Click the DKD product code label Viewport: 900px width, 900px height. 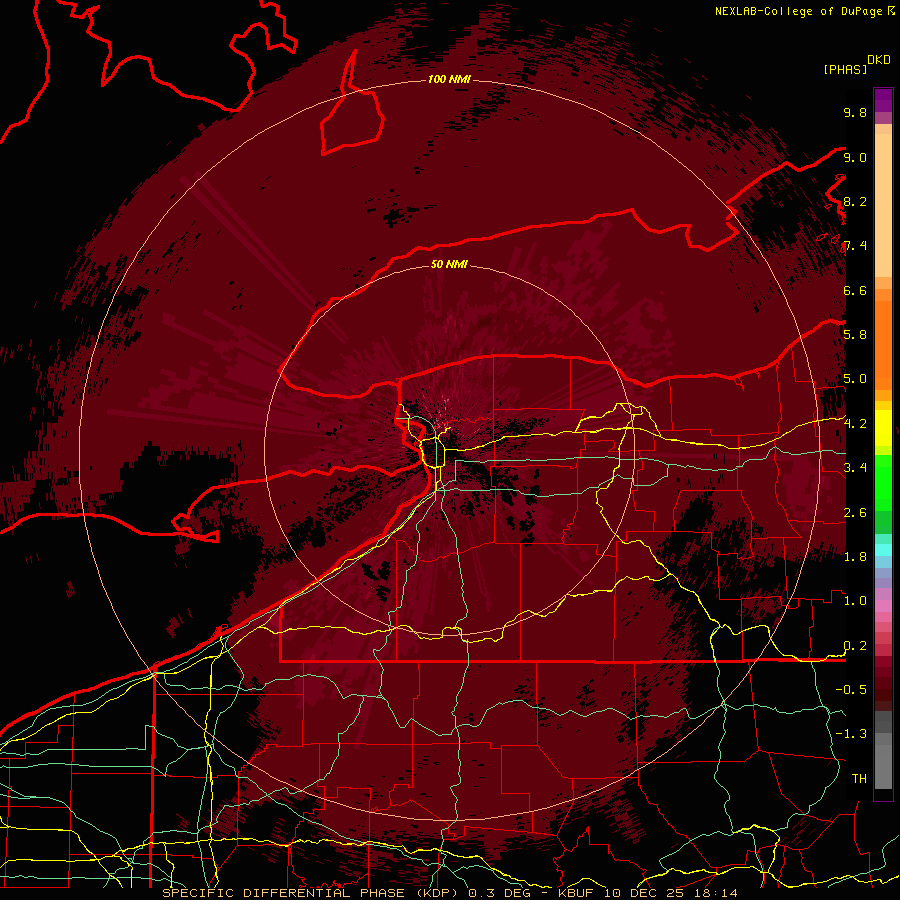point(878,60)
